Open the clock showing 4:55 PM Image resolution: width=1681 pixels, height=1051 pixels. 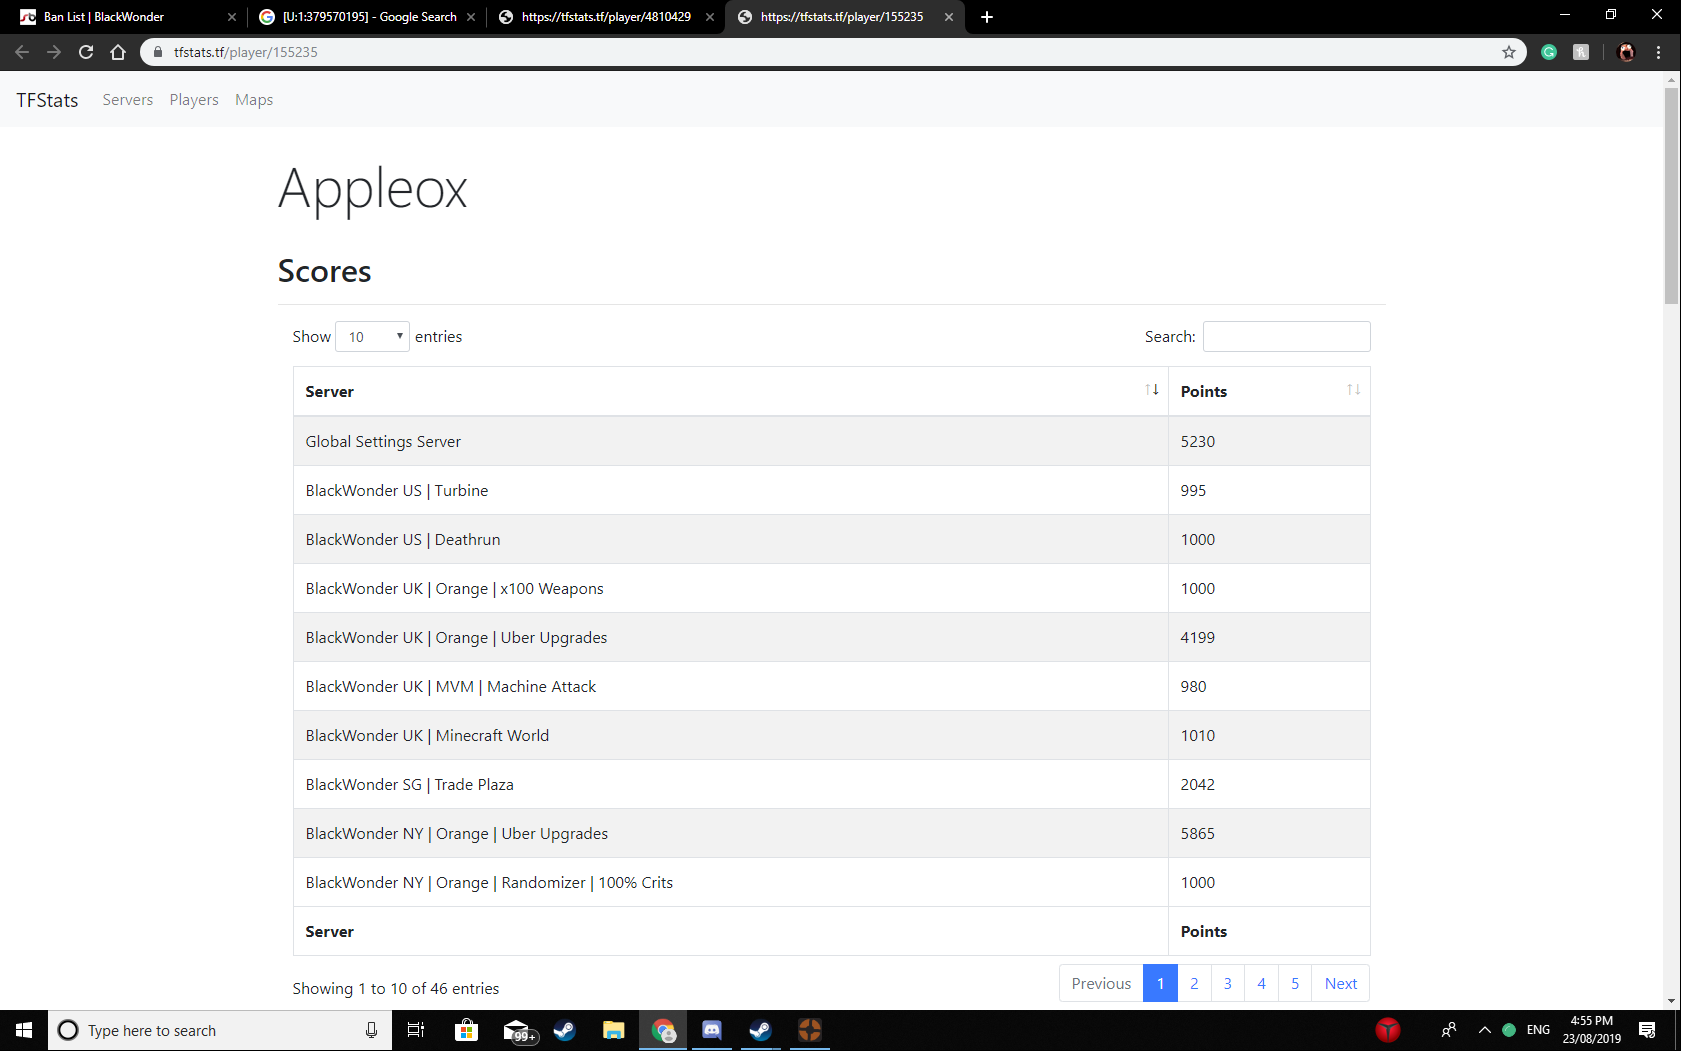click(1592, 1030)
